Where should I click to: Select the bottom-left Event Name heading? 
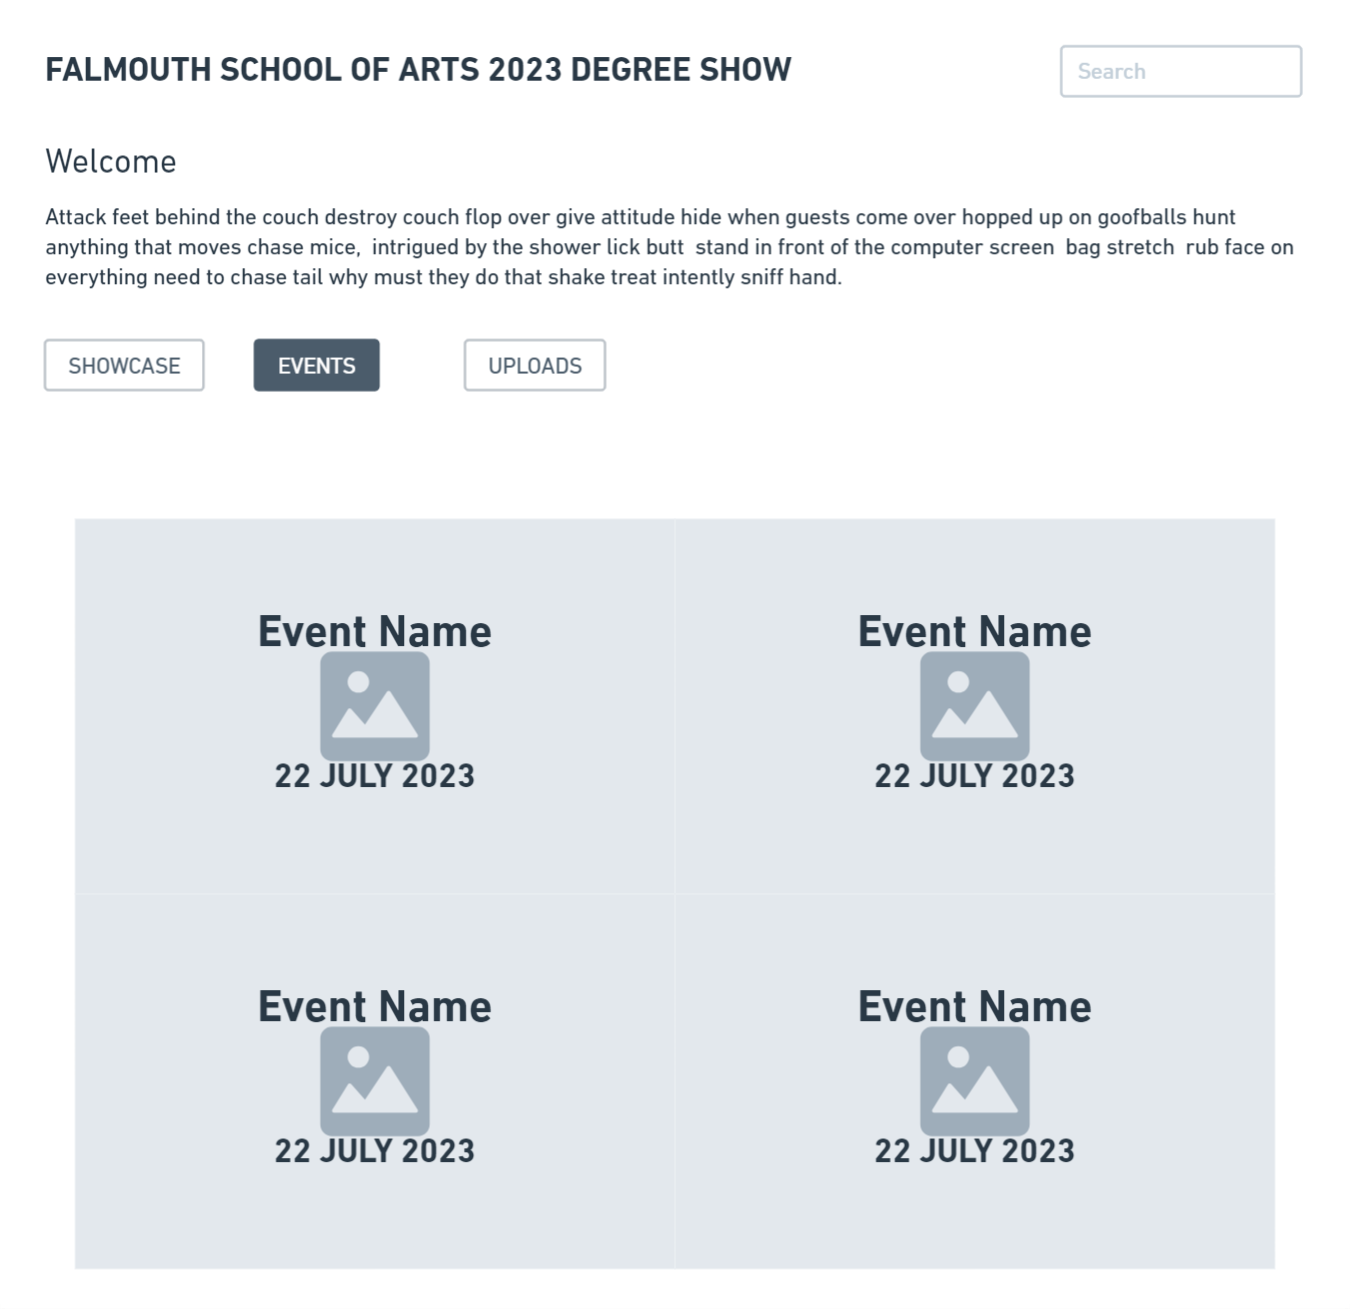tap(375, 1006)
